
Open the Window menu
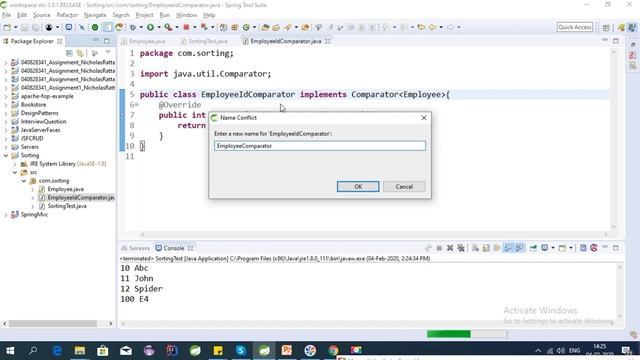(x=186, y=15)
